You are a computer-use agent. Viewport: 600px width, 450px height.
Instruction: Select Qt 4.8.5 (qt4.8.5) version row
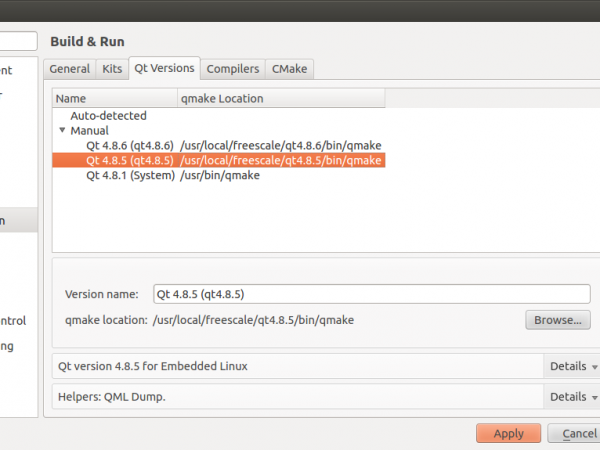point(129,160)
